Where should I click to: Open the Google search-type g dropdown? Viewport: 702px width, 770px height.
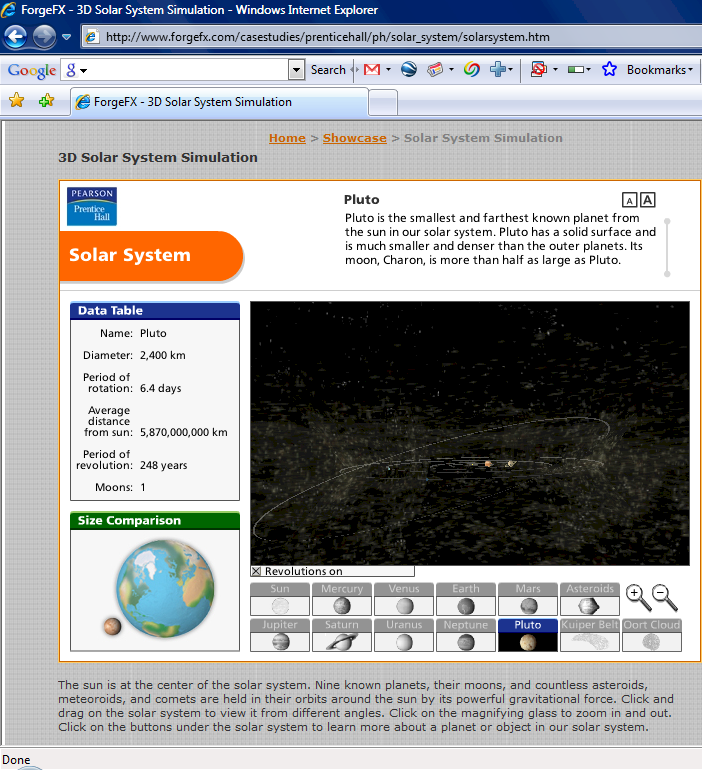coord(76,70)
